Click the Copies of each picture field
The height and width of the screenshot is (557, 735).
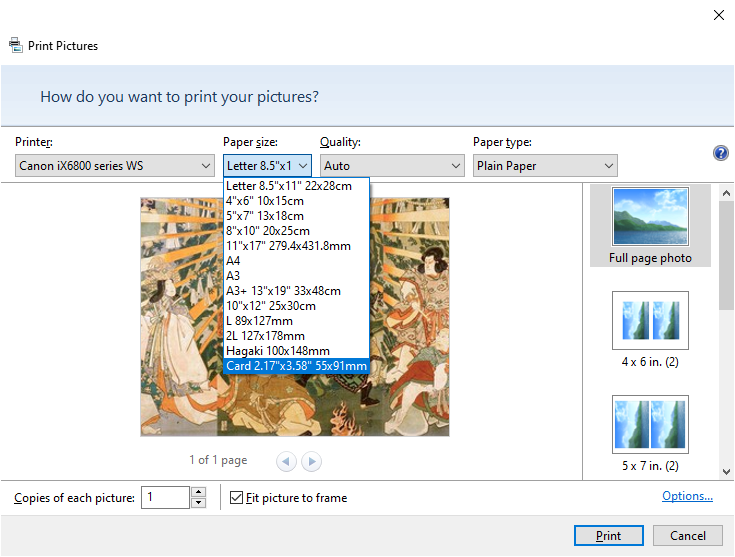pos(164,497)
